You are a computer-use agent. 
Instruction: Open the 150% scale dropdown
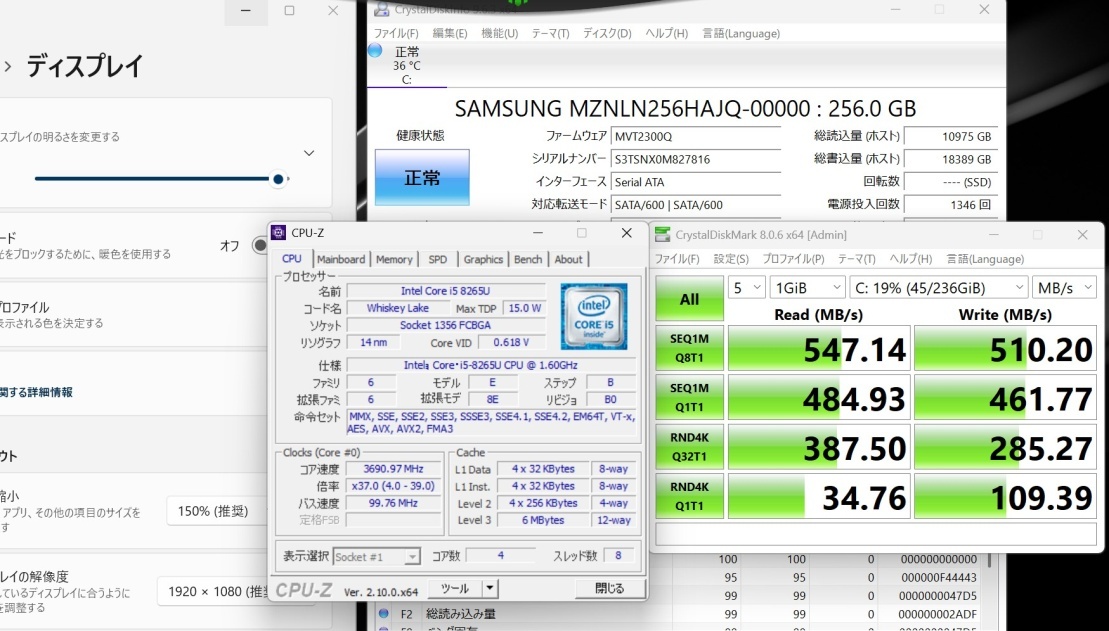tap(217, 511)
